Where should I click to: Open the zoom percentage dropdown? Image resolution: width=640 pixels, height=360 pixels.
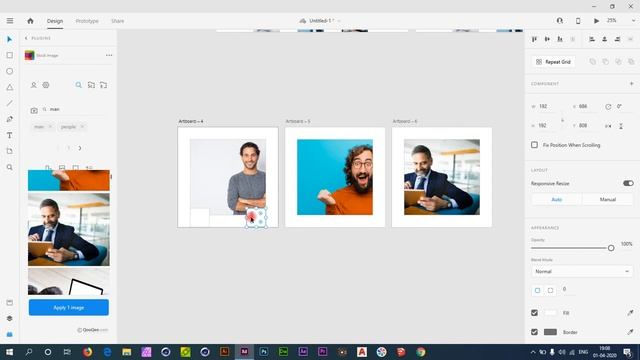click(x=633, y=20)
